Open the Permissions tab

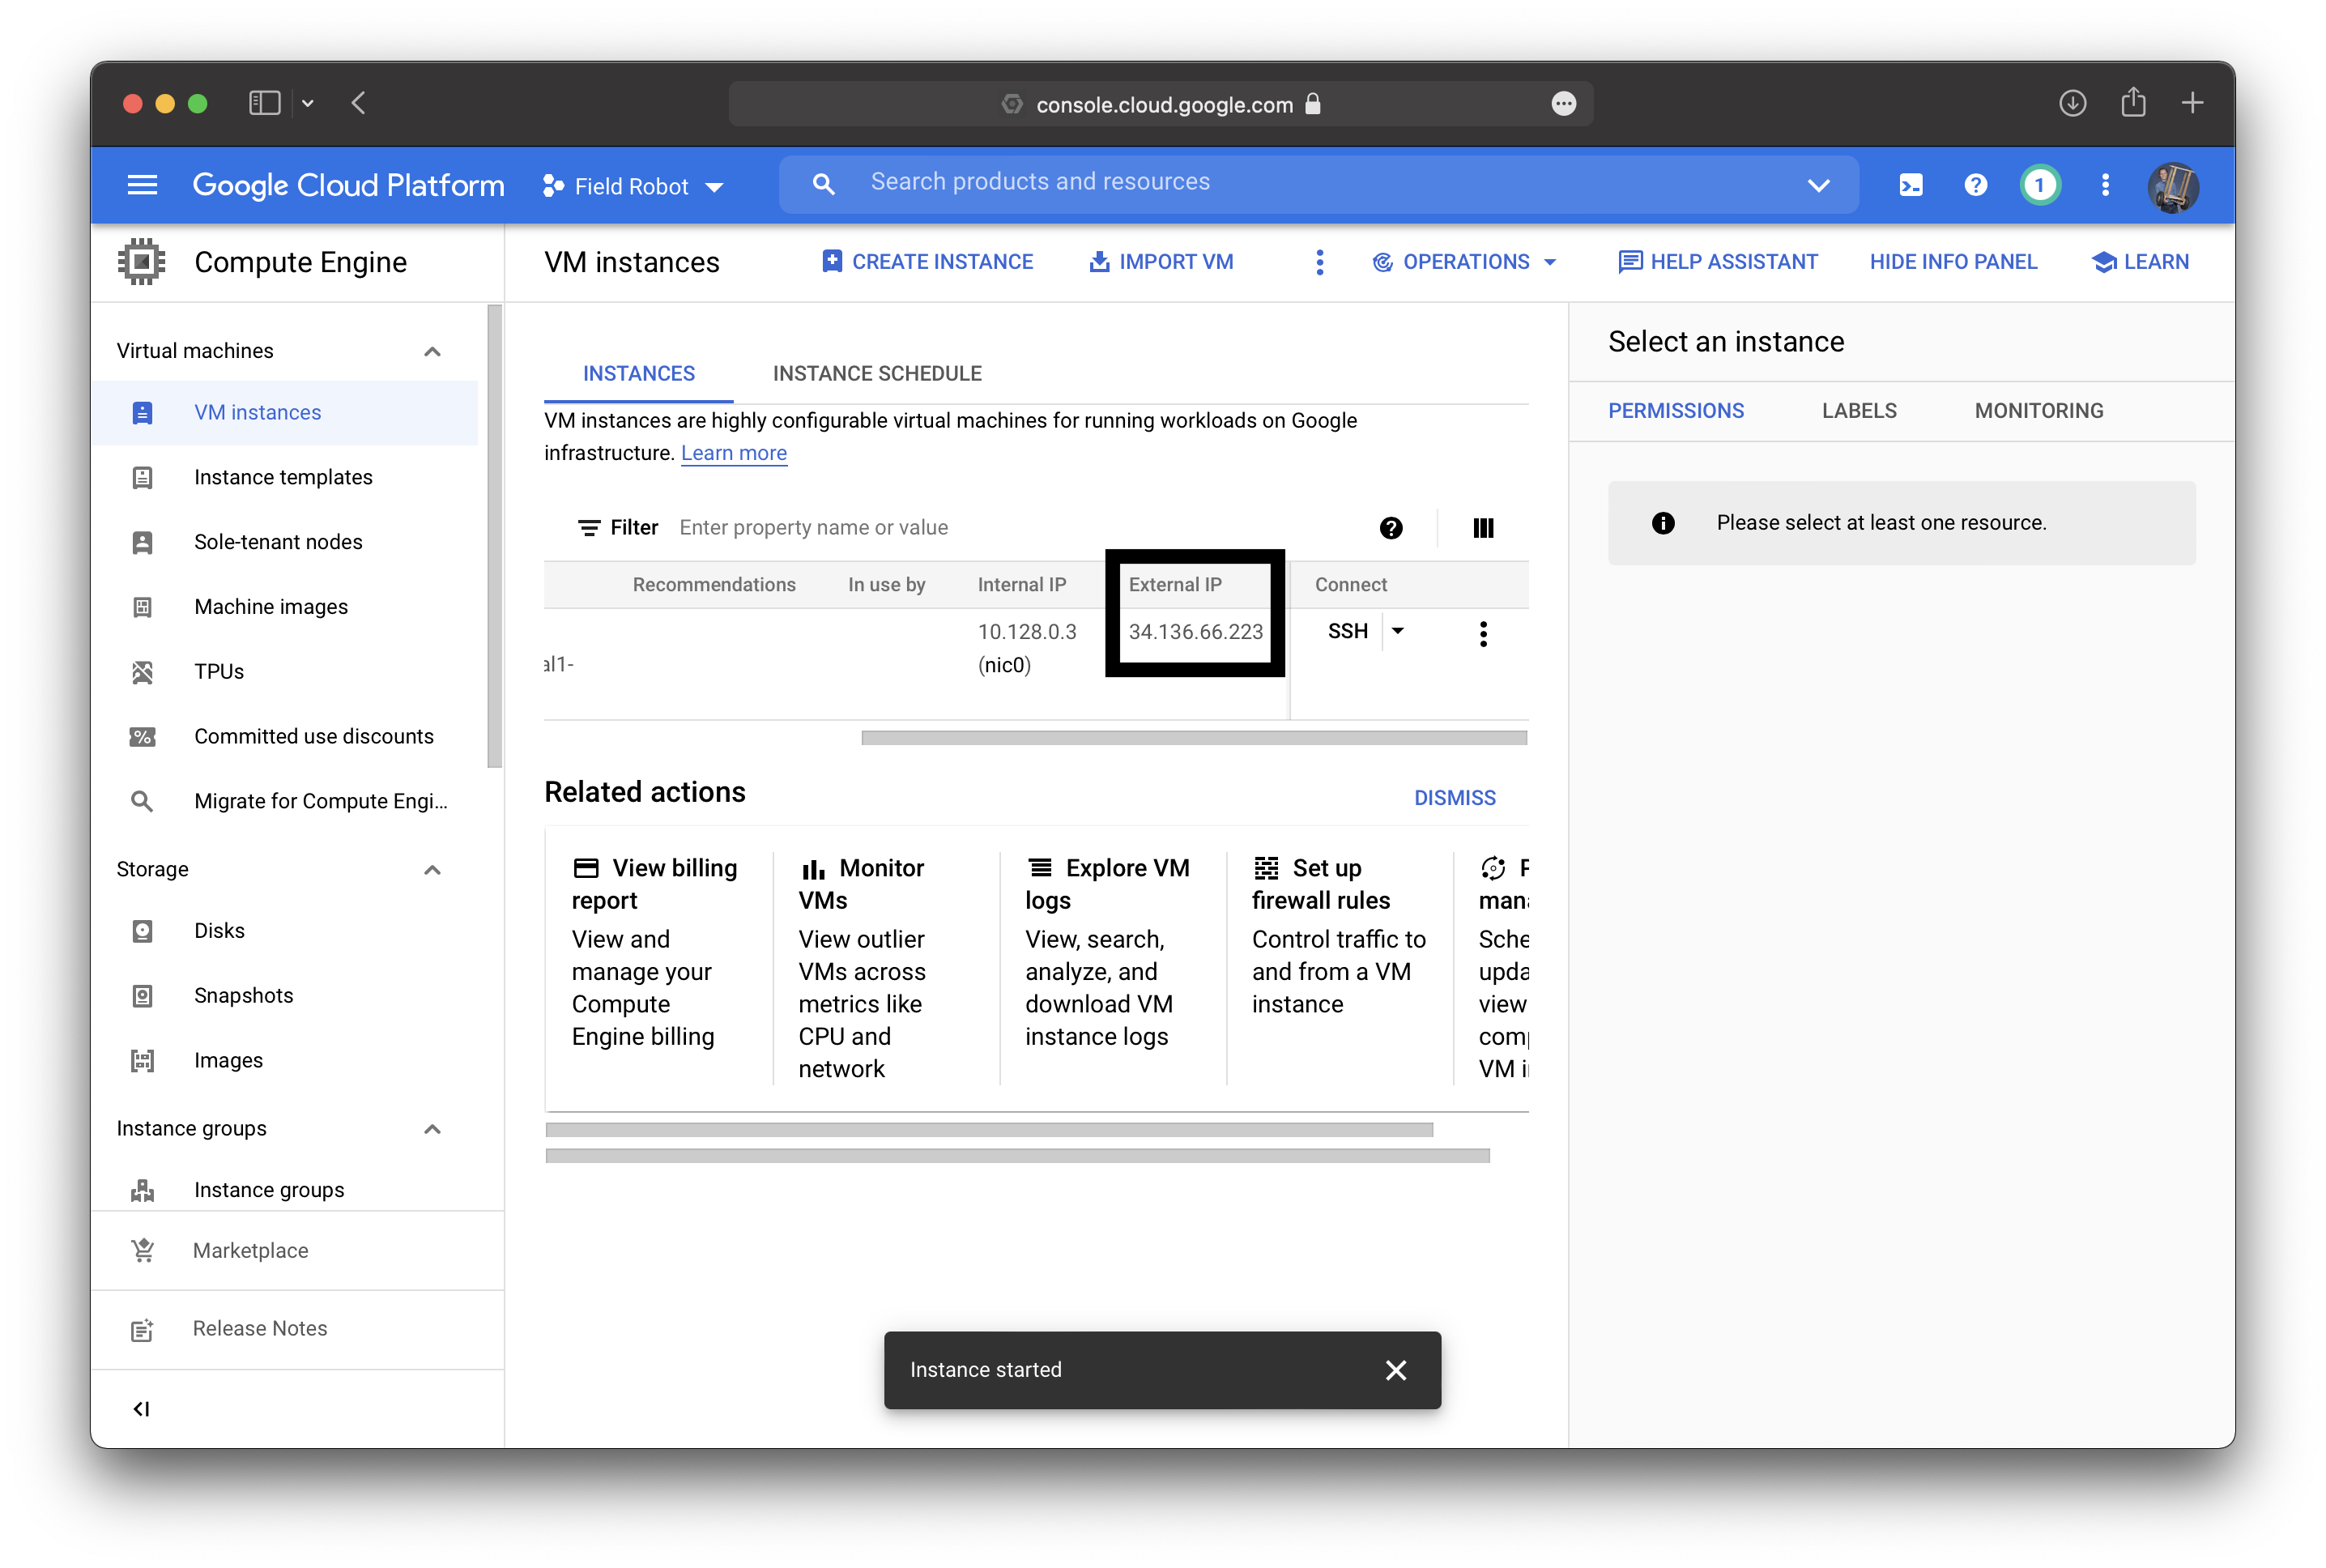pyautogui.click(x=1675, y=411)
